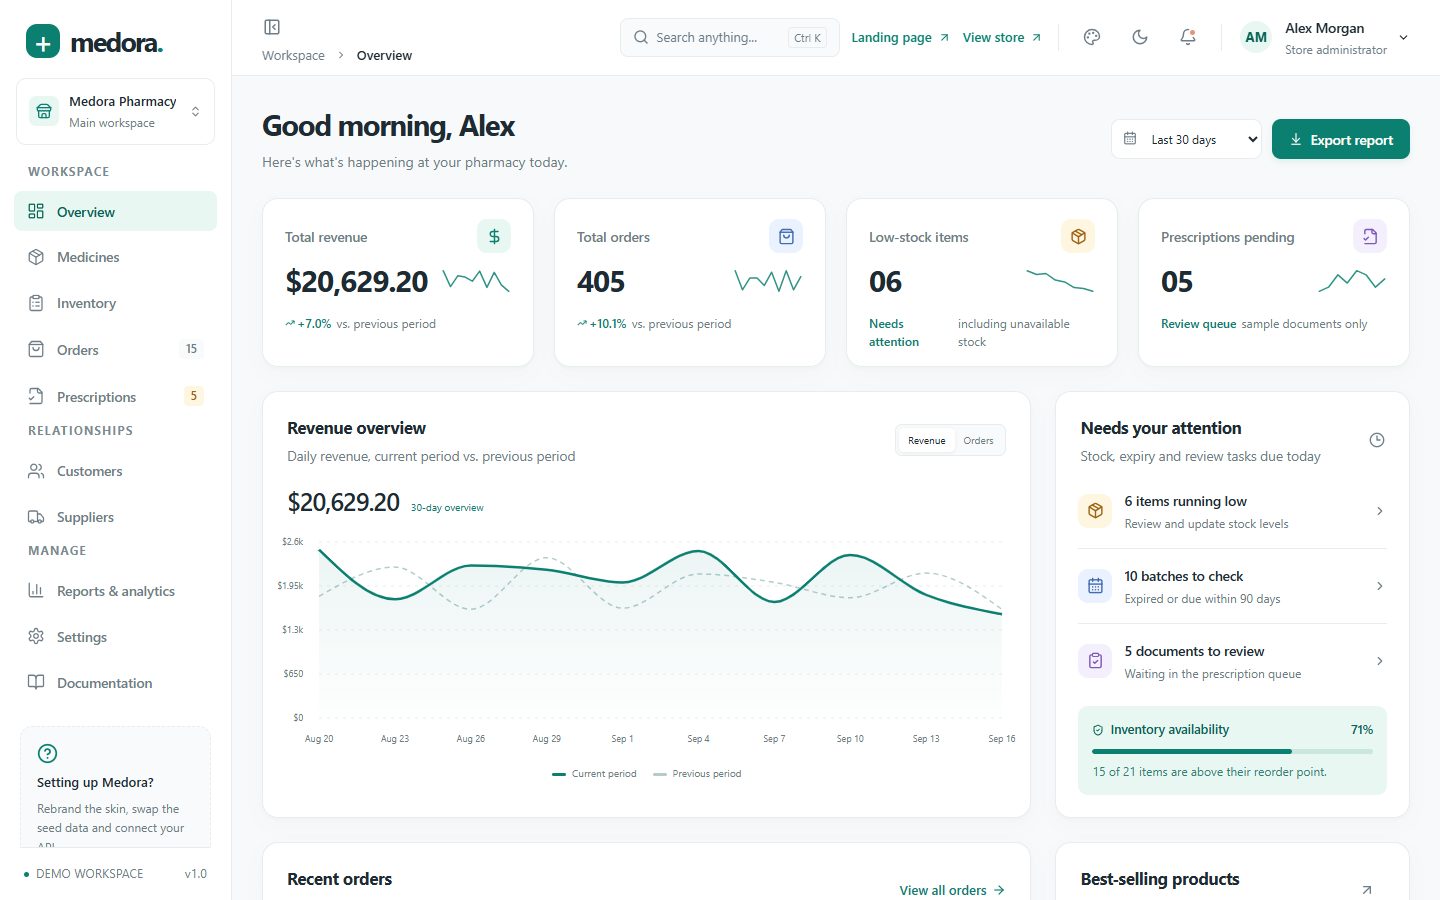Viewport: 1440px width, 900px height.
Task: Expand the 6 items running low chevron
Action: point(1380,511)
